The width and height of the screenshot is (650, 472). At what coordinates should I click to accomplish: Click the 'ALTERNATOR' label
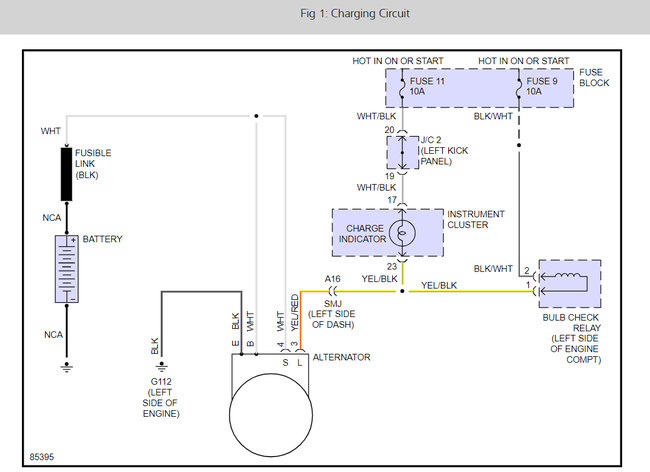click(342, 357)
